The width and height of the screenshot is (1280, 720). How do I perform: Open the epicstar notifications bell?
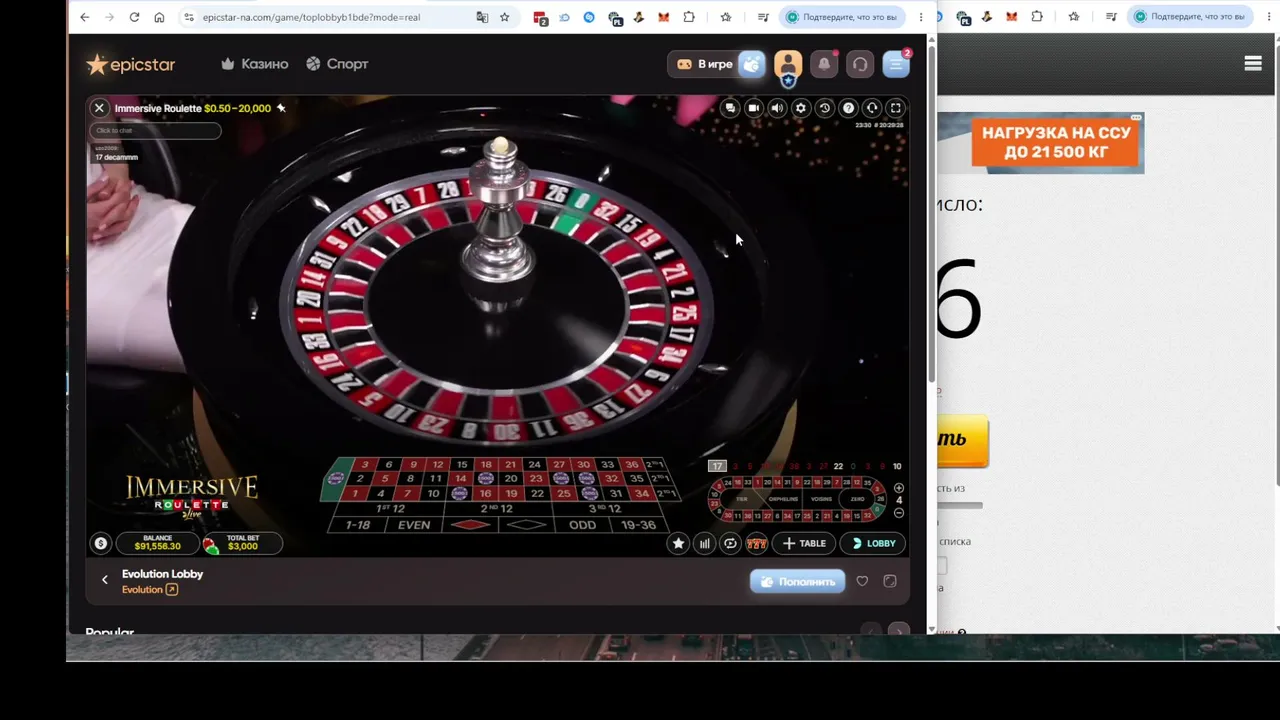click(824, 64)
